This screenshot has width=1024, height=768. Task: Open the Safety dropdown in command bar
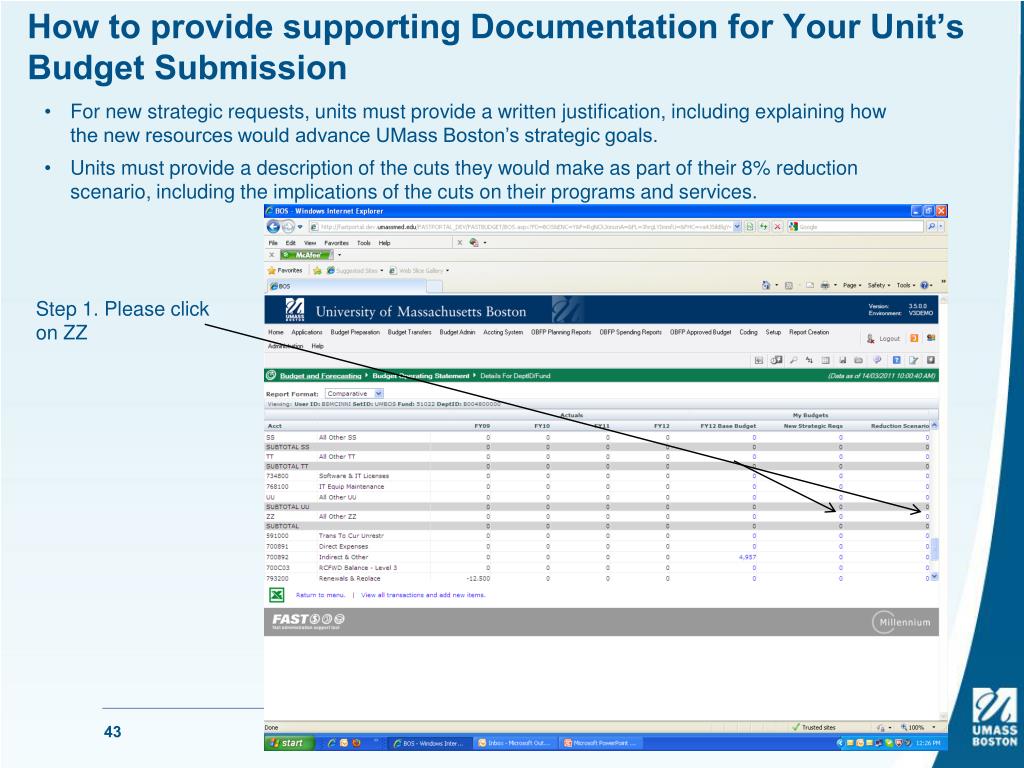(x=879, y=285)
